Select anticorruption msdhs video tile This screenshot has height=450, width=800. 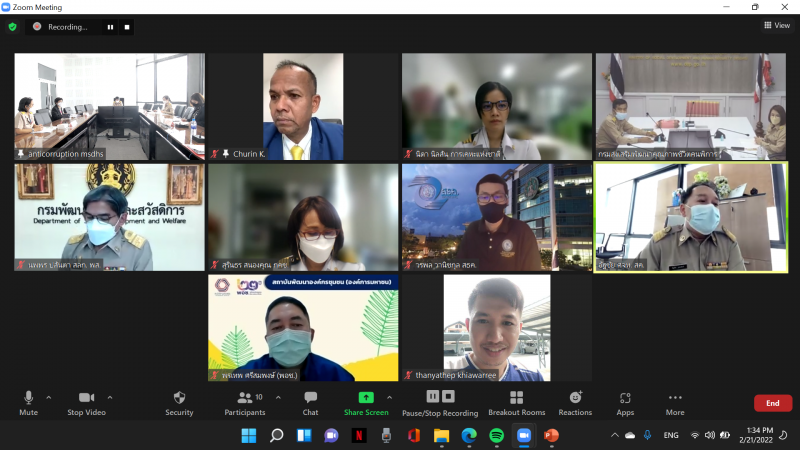tap(109, 106)
